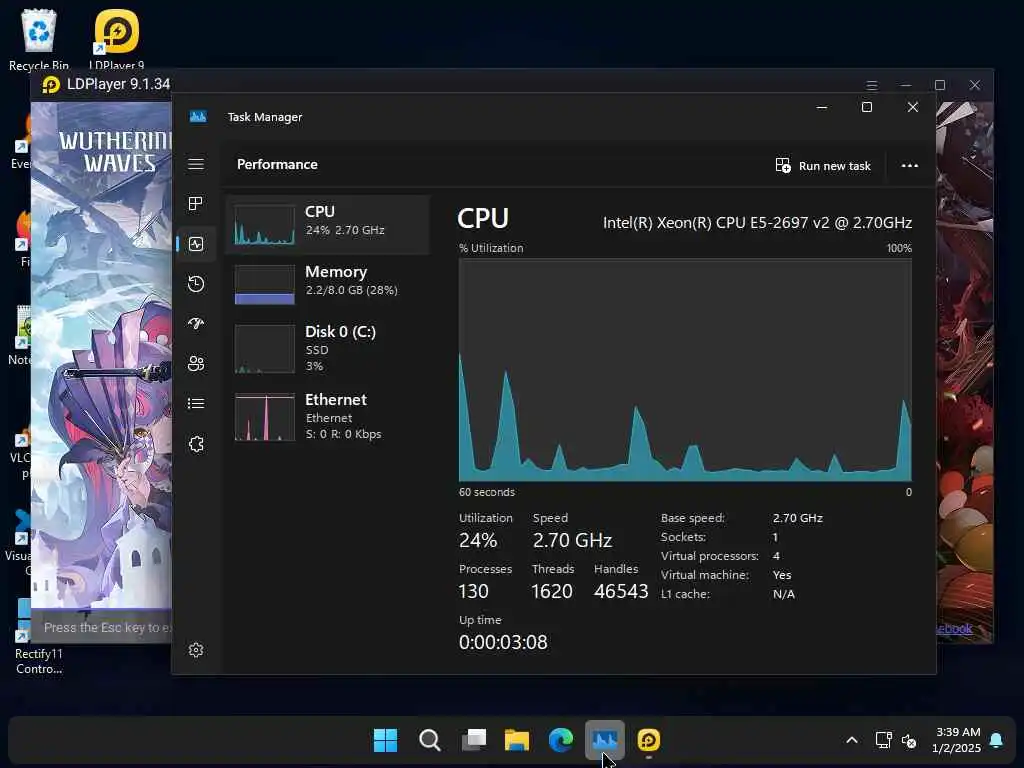Open the Users page icon
The height and width of the screenshot is (768, 1024).
coord(196,364)
